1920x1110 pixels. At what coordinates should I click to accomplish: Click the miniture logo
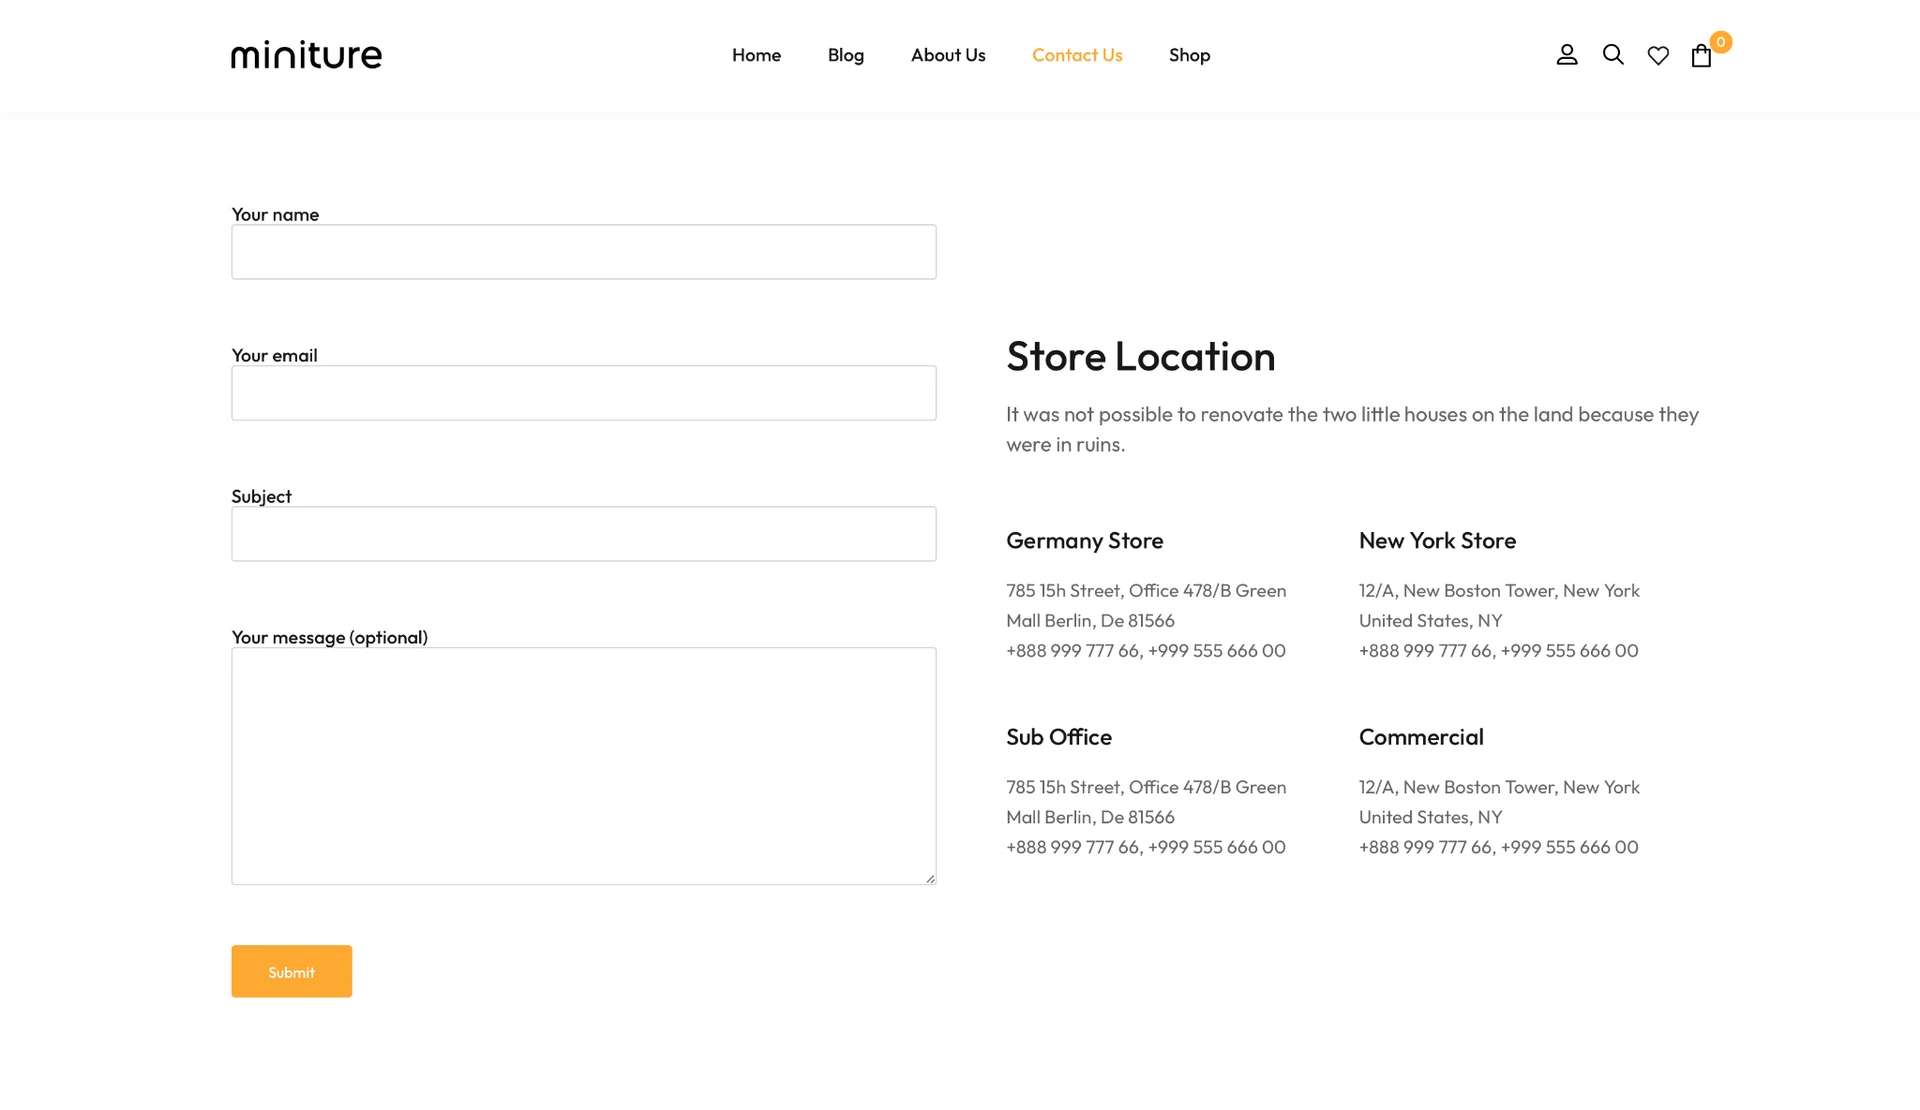pos(306,55)
